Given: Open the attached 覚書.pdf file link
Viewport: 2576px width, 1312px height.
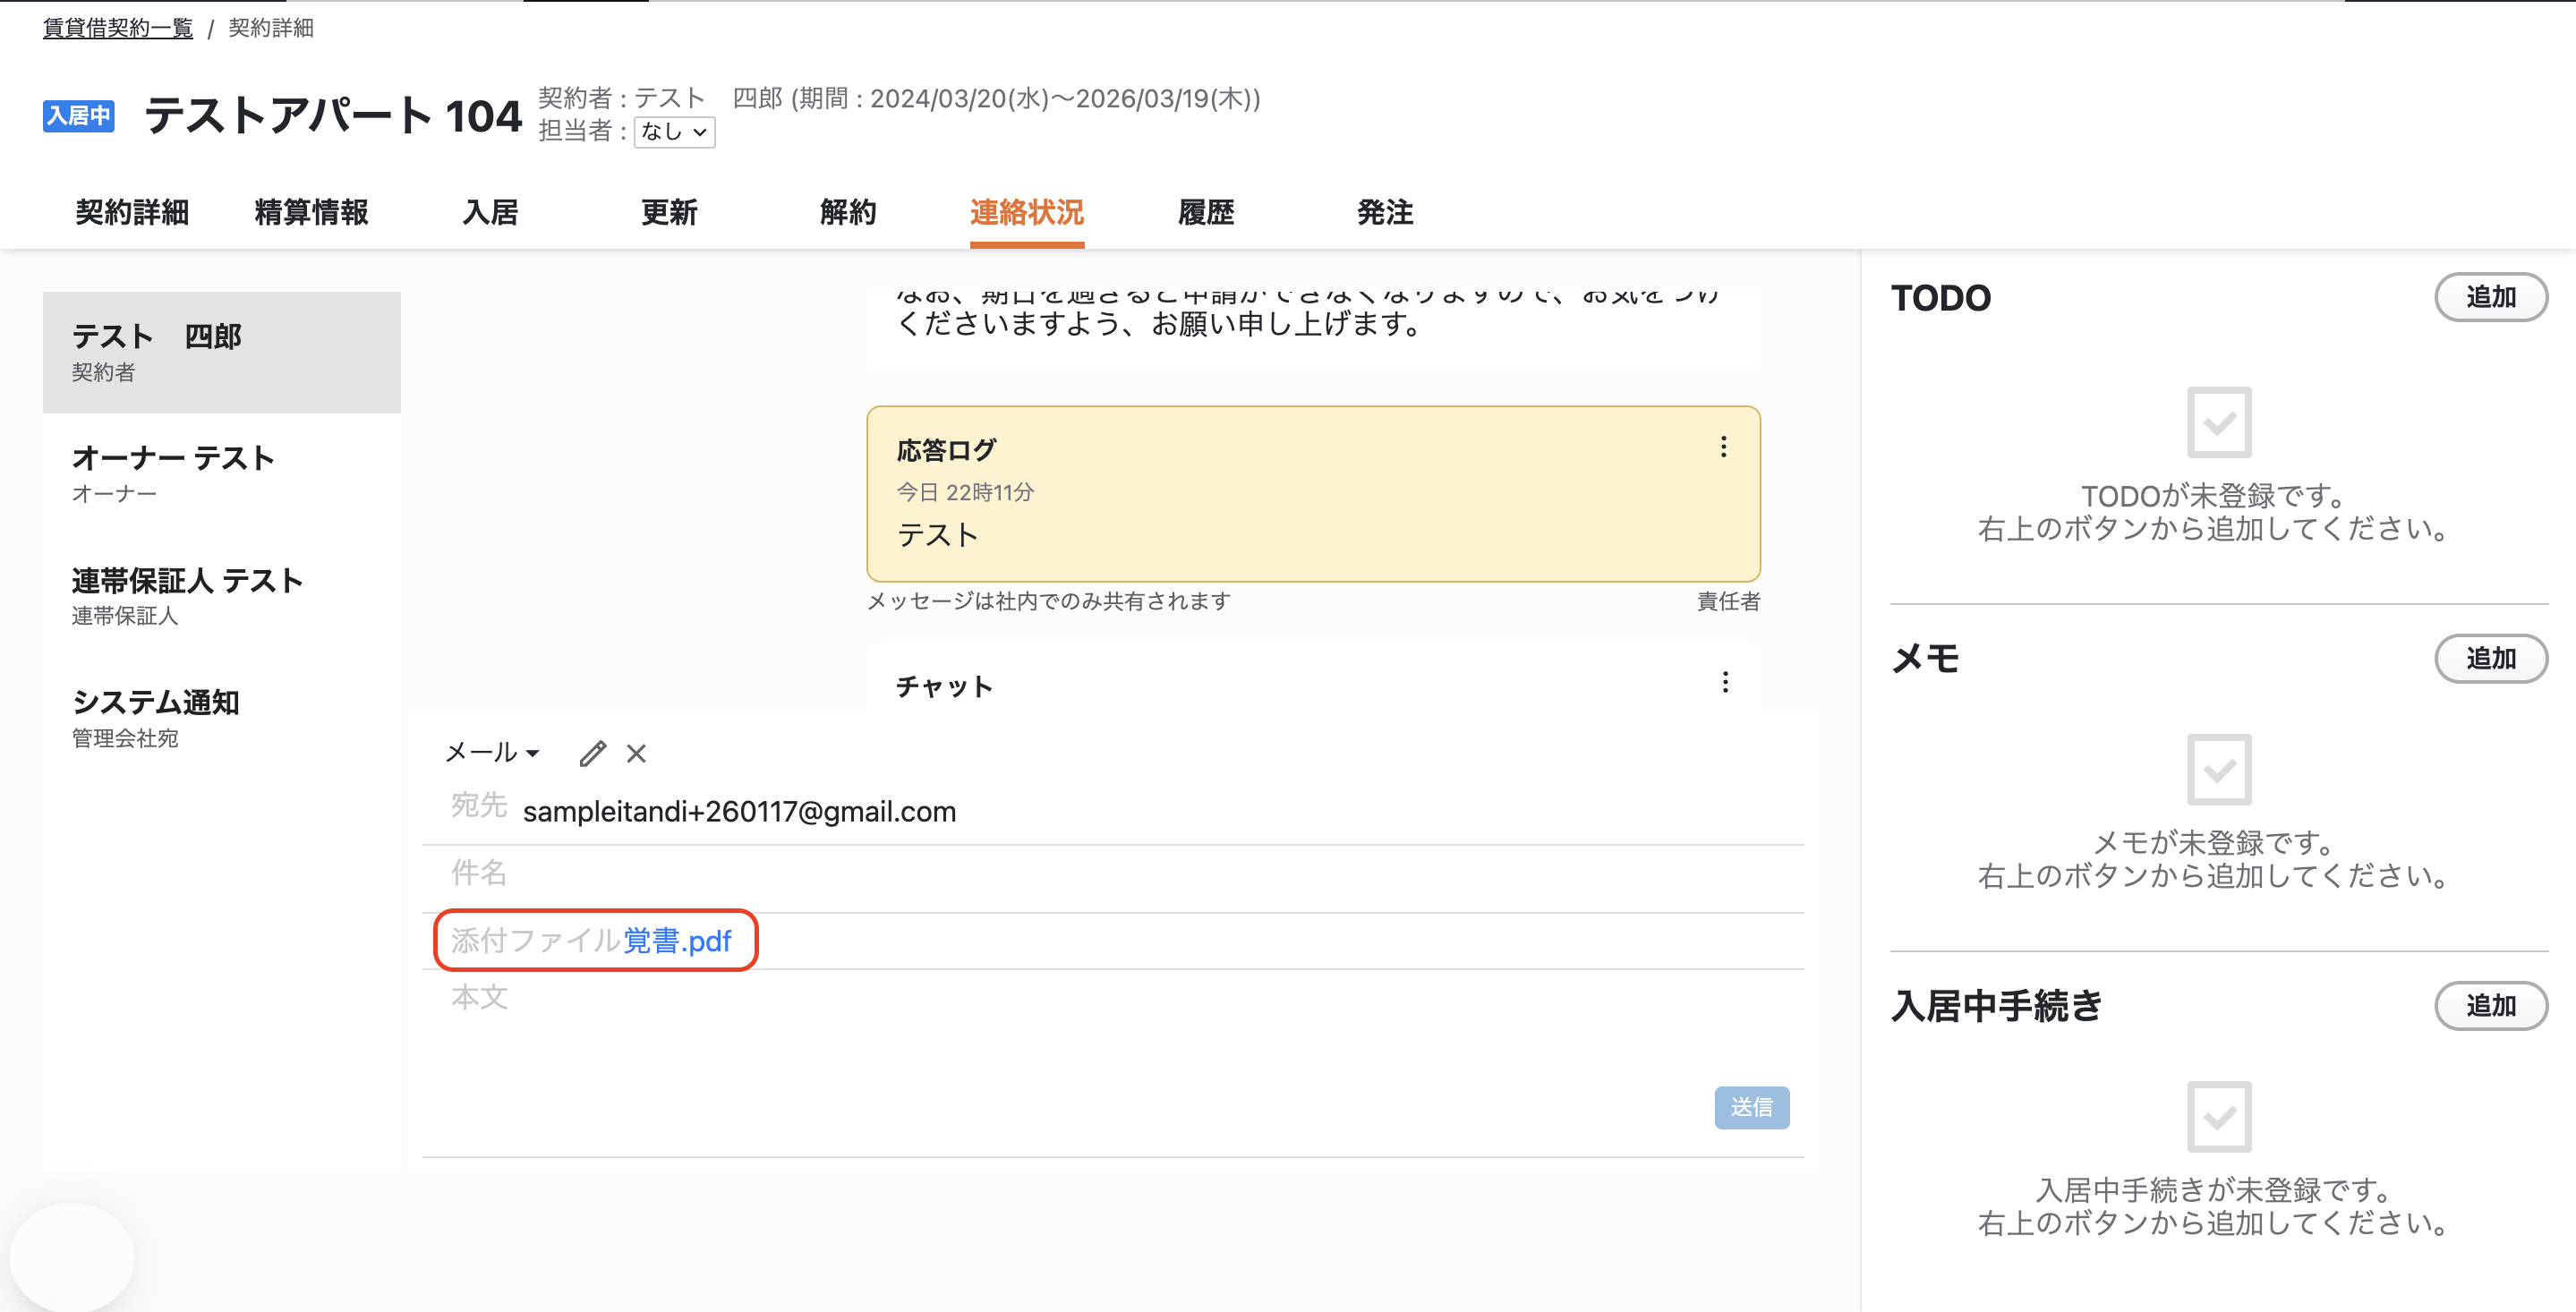Looking at the screenshot, I should (x=677, y=941).
